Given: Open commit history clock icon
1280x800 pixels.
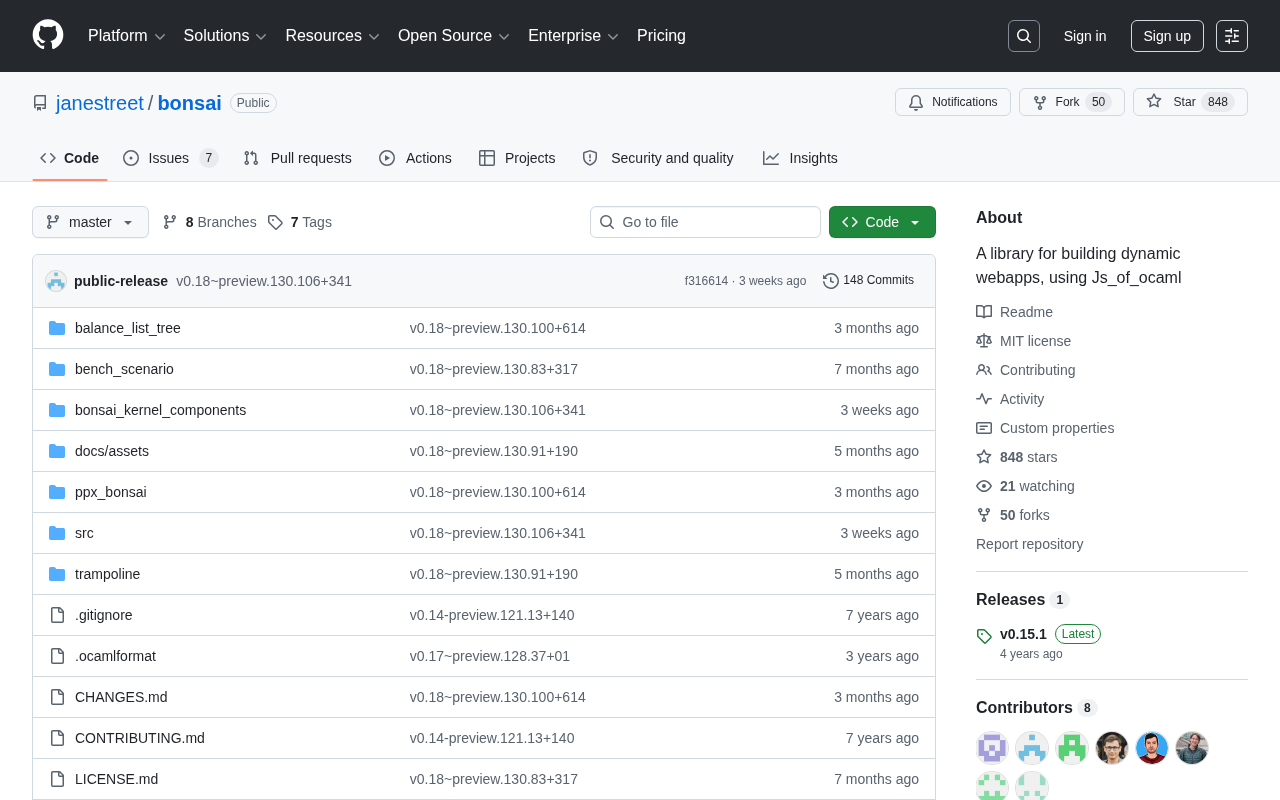Looking at the screenshot, I should [831, 281].
